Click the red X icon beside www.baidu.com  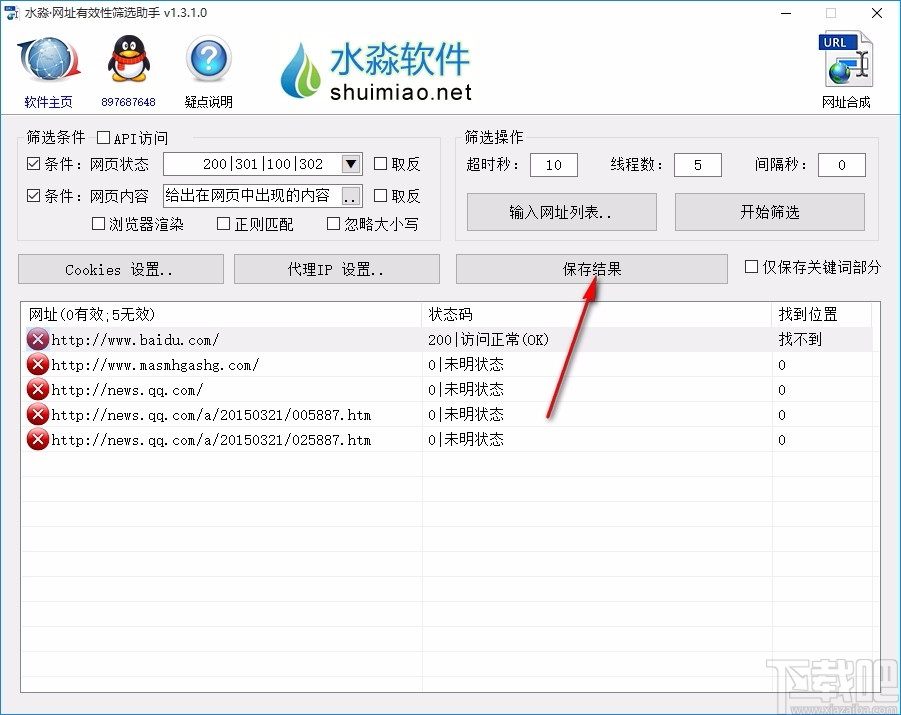pos(37,339)
